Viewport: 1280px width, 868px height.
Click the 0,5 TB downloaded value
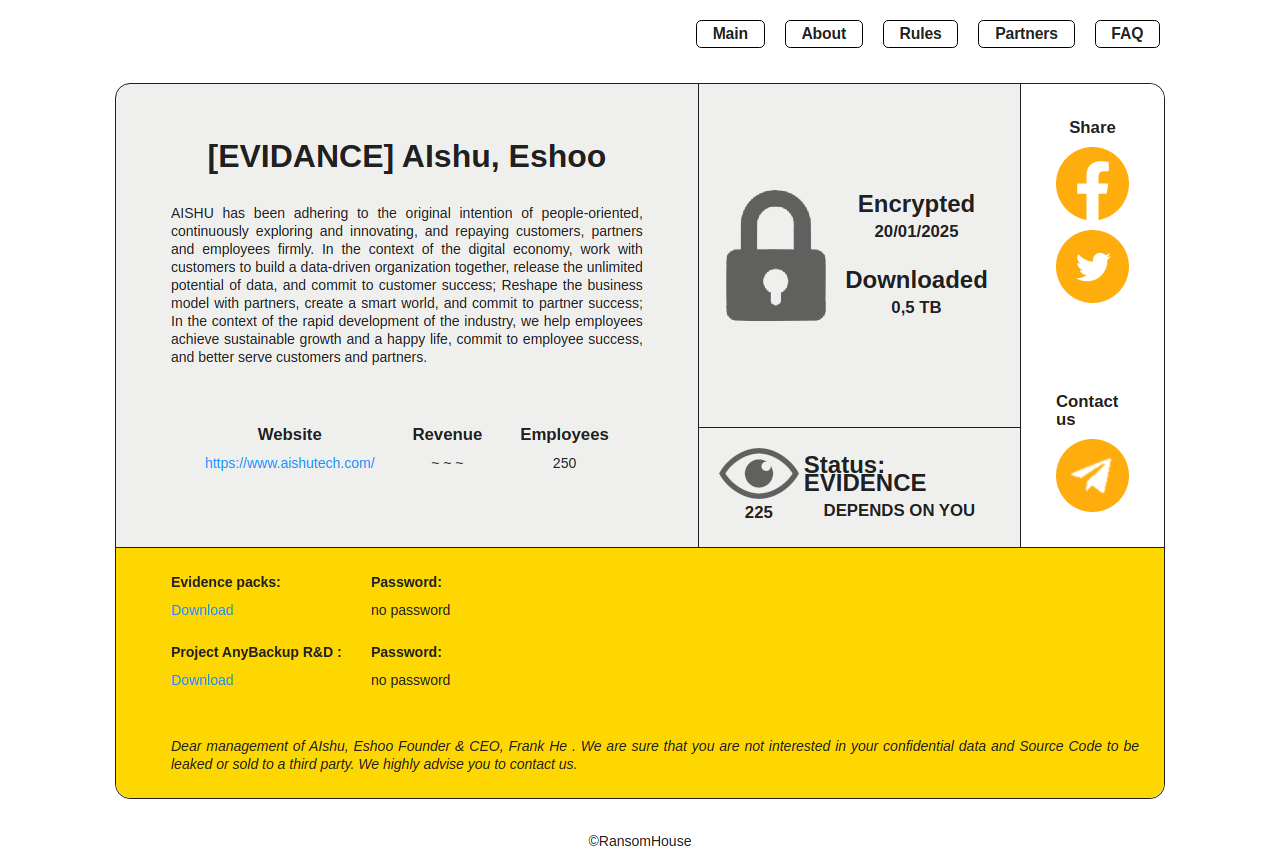[916, 308]
